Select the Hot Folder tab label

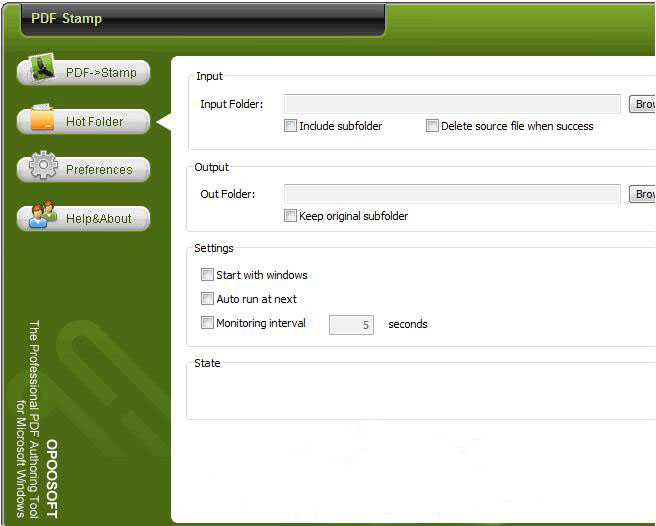point(95,122)
